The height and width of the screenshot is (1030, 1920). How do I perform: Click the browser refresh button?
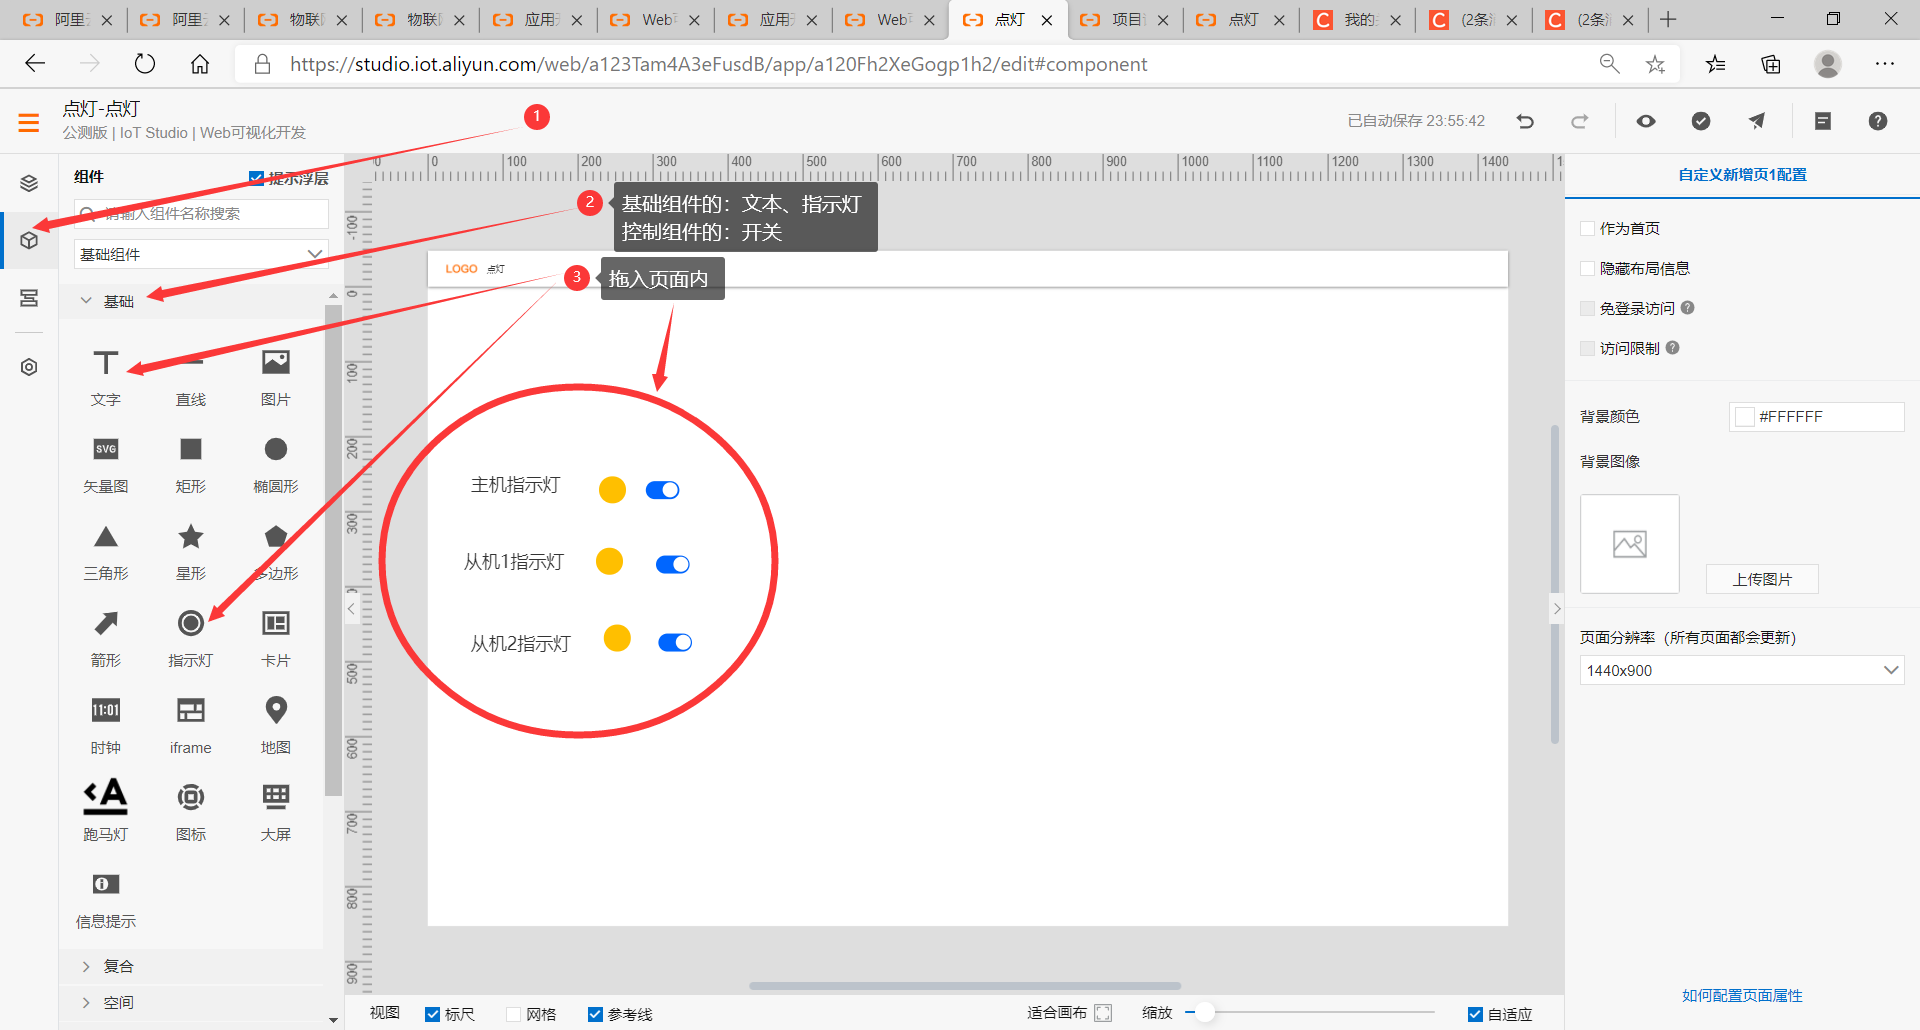(145, 64)
